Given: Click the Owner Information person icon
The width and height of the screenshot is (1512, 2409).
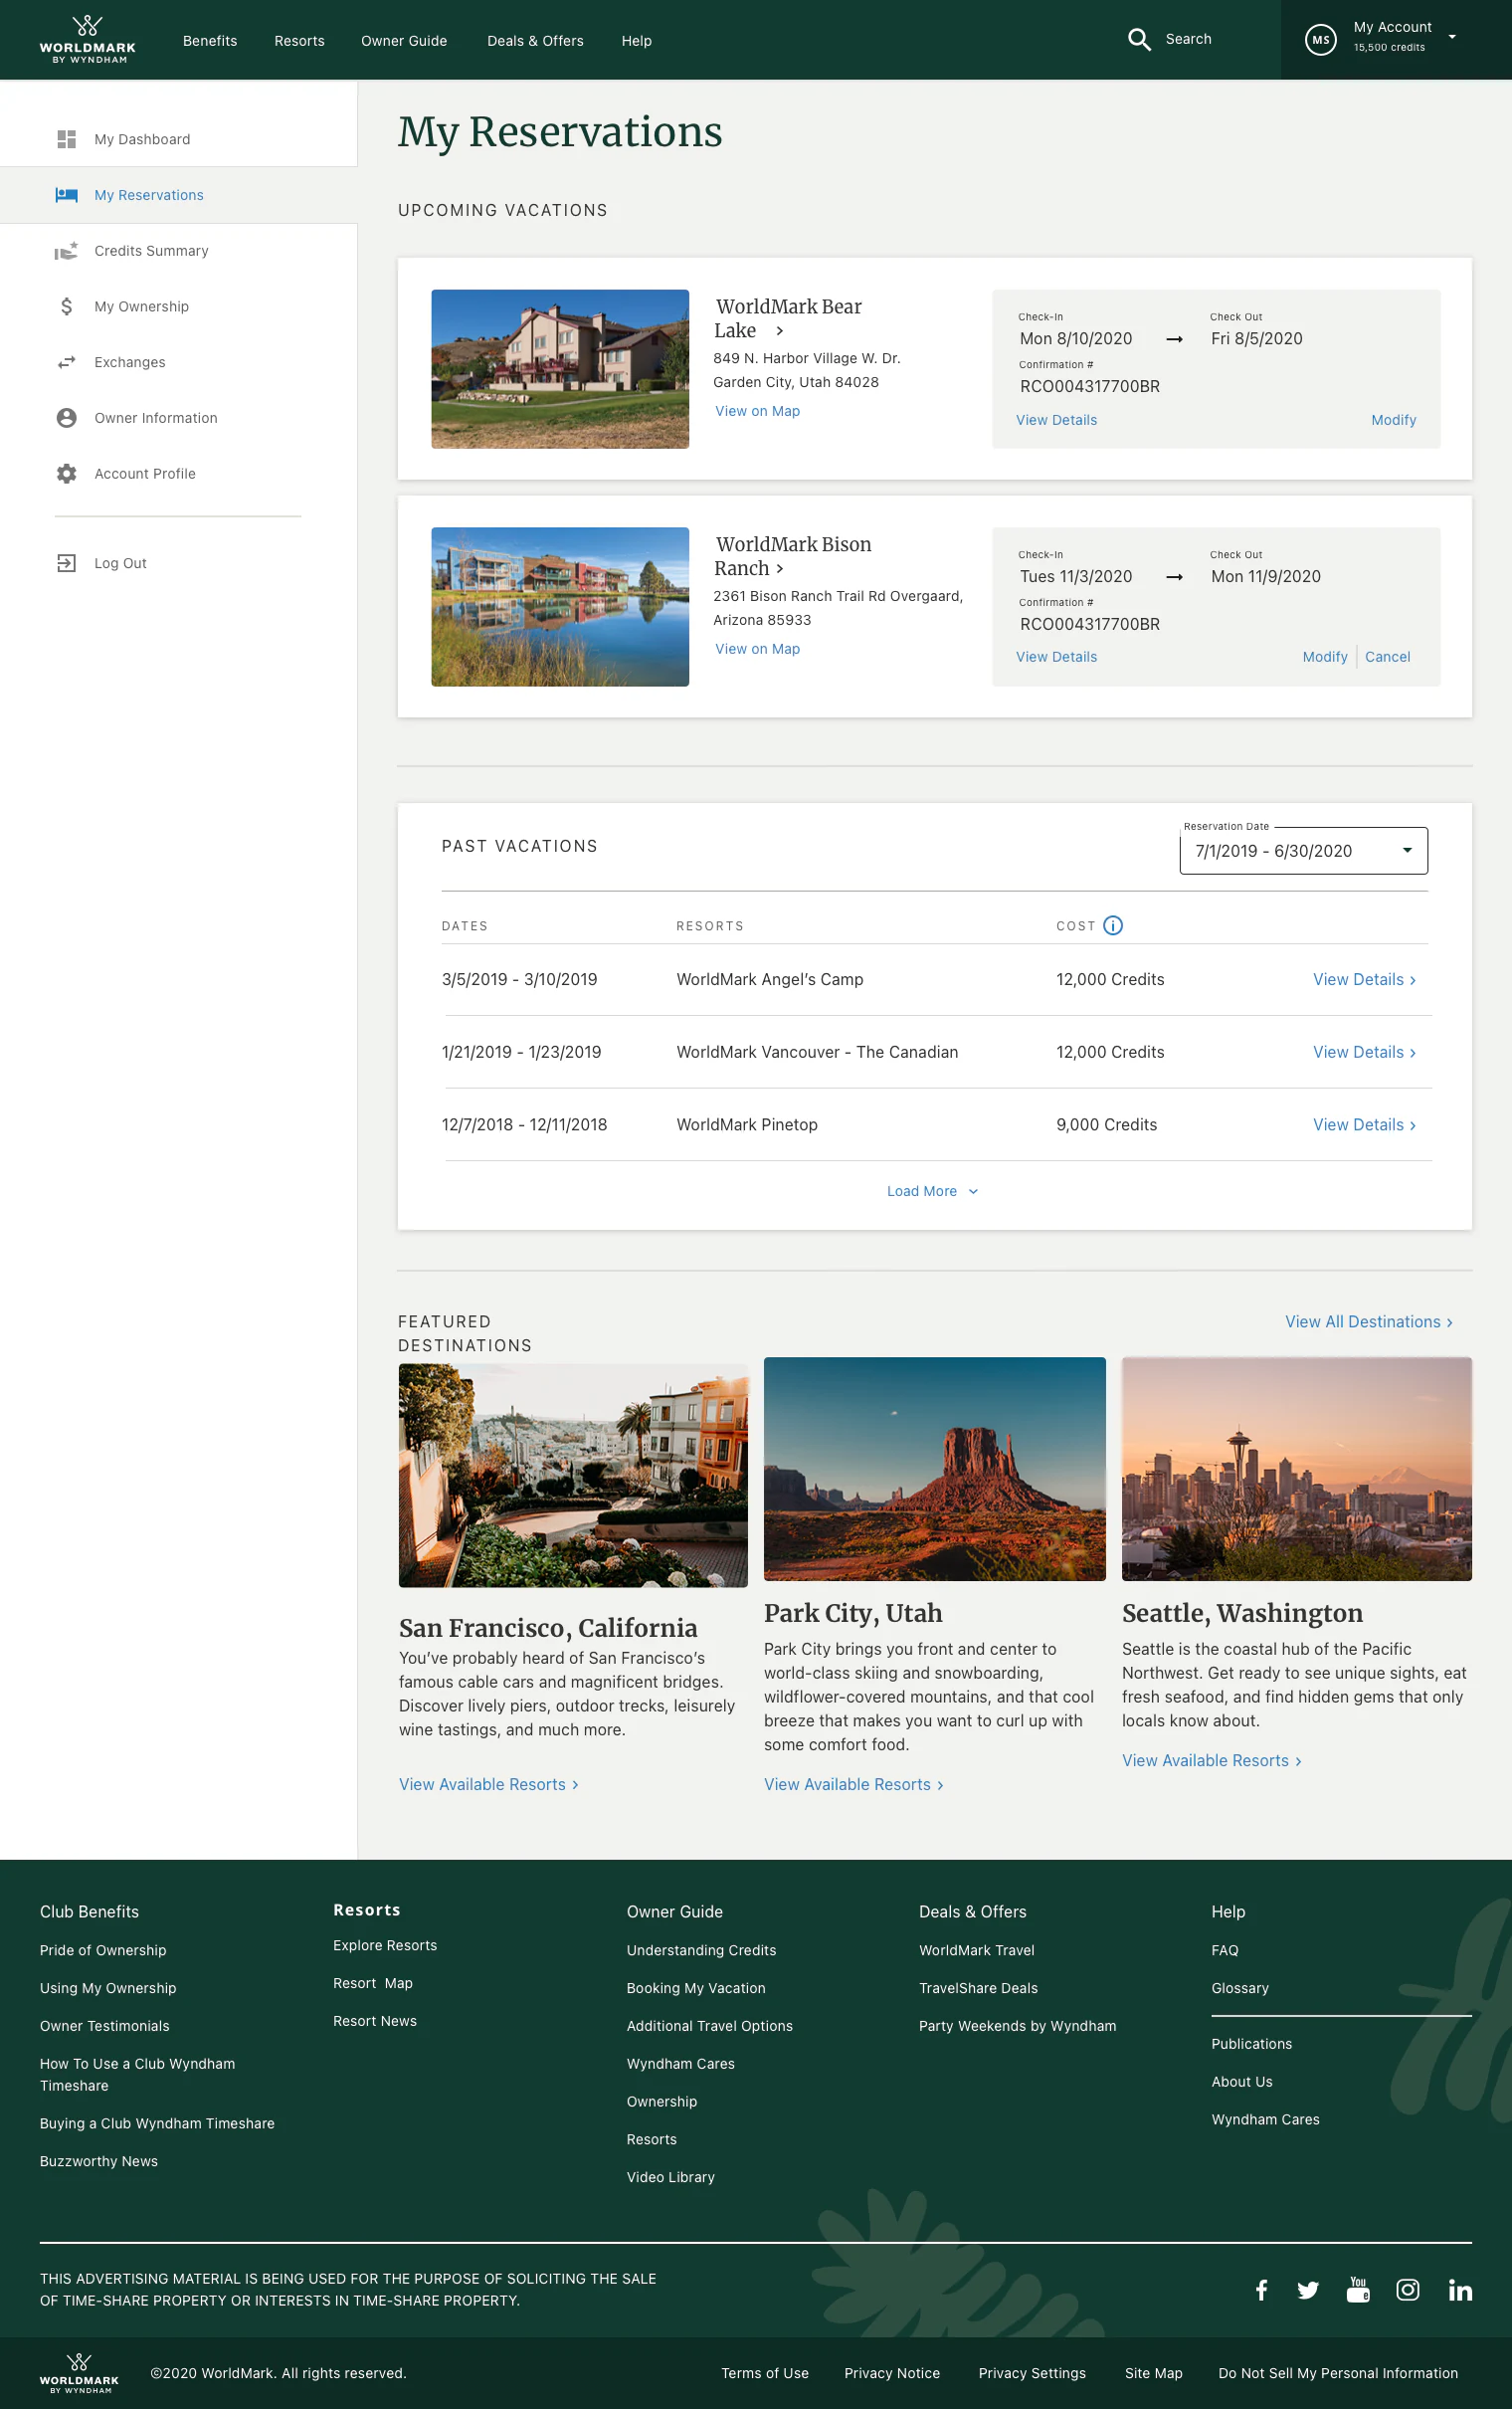Looking at the screenshot, I should 67,418.
